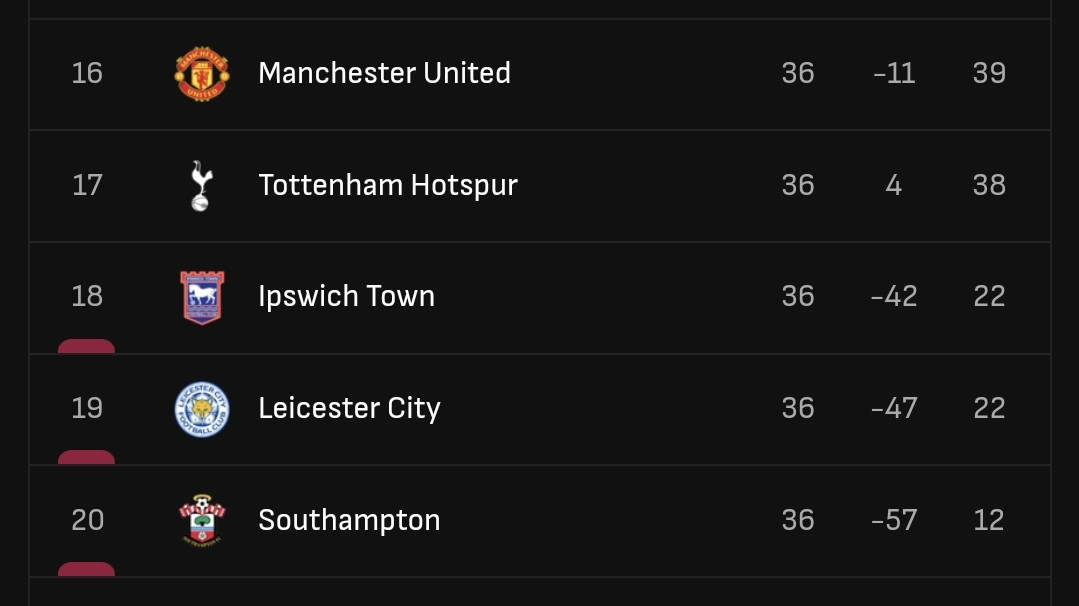
Task: Click the red relegation marker under position 18
Action: [86, 347]
